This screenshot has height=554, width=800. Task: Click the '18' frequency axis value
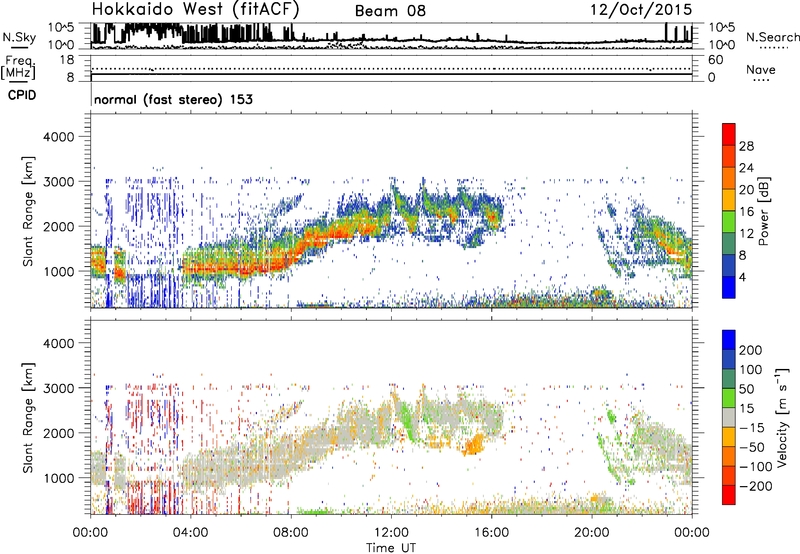(67, 60)
